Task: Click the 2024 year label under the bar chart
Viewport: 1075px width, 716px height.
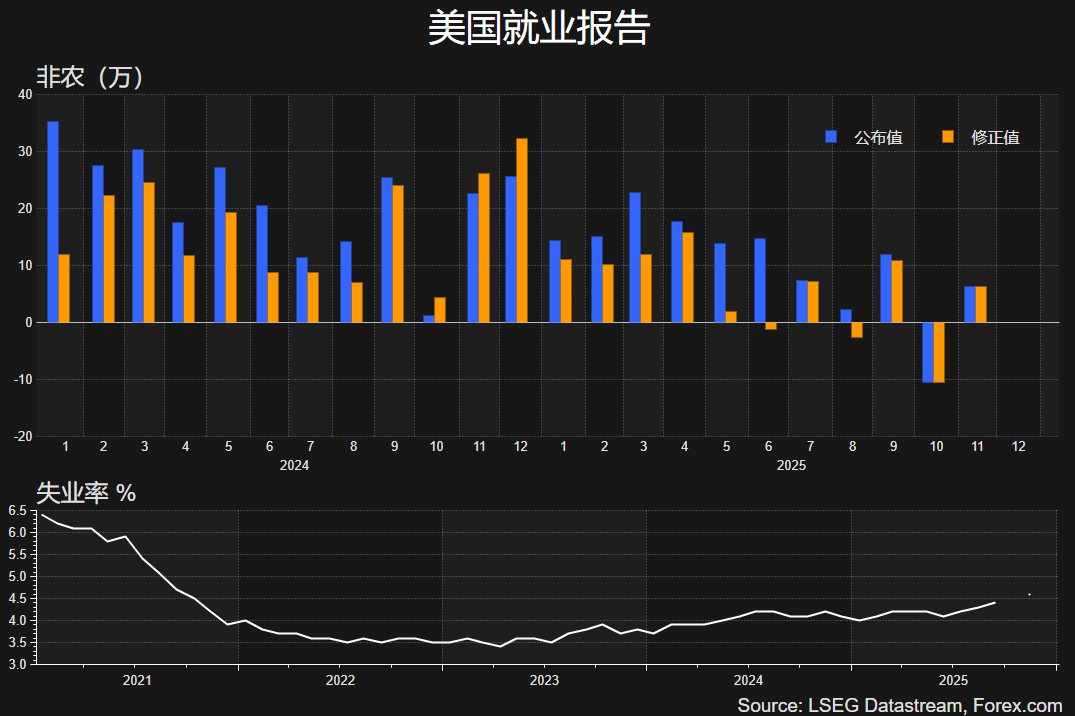Action: coord(294,466)
